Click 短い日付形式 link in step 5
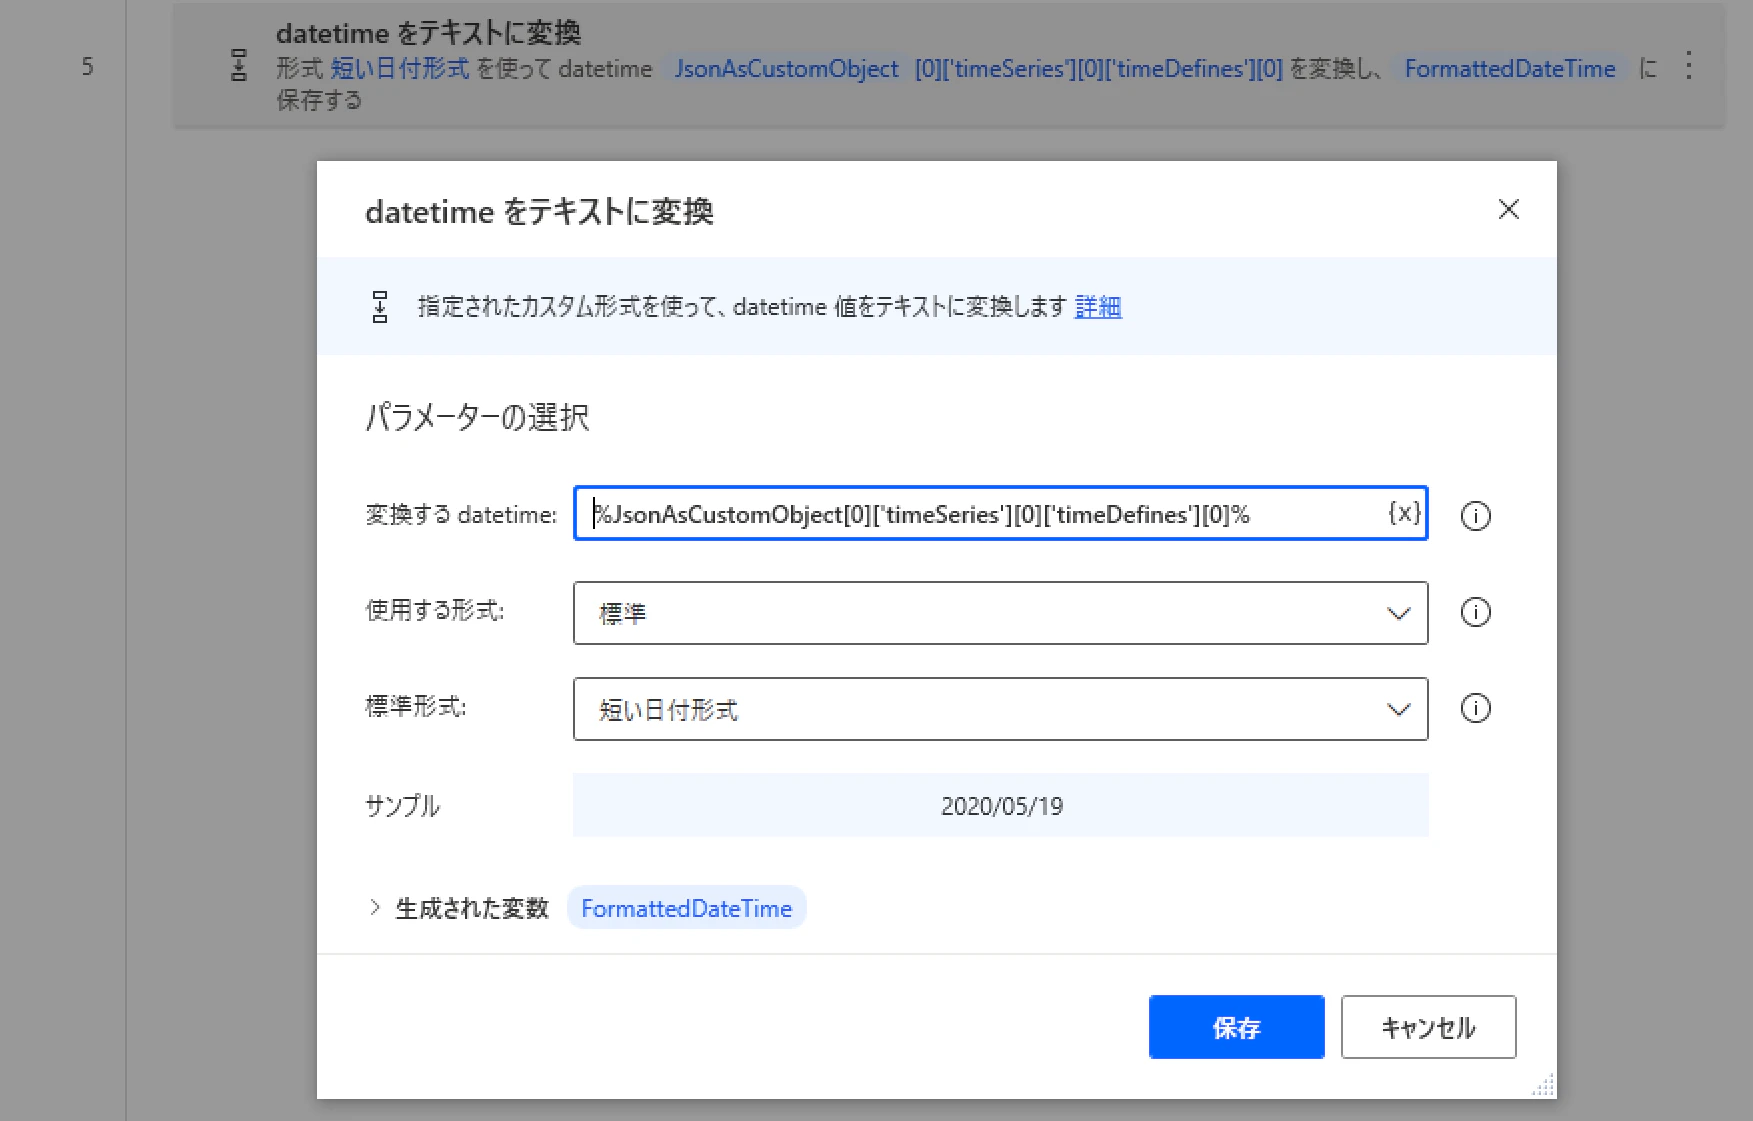The image size is (1753, 1121). pyautogui.click(x=399, y=68)
